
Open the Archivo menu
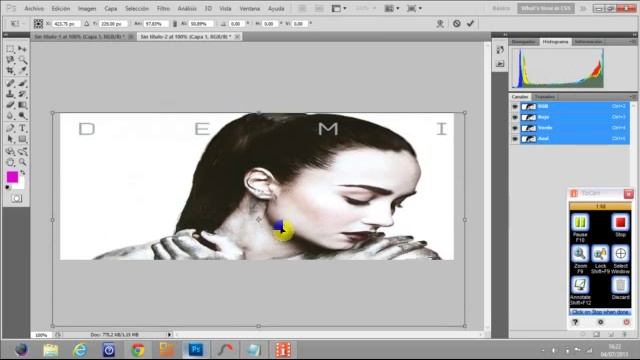34,8
